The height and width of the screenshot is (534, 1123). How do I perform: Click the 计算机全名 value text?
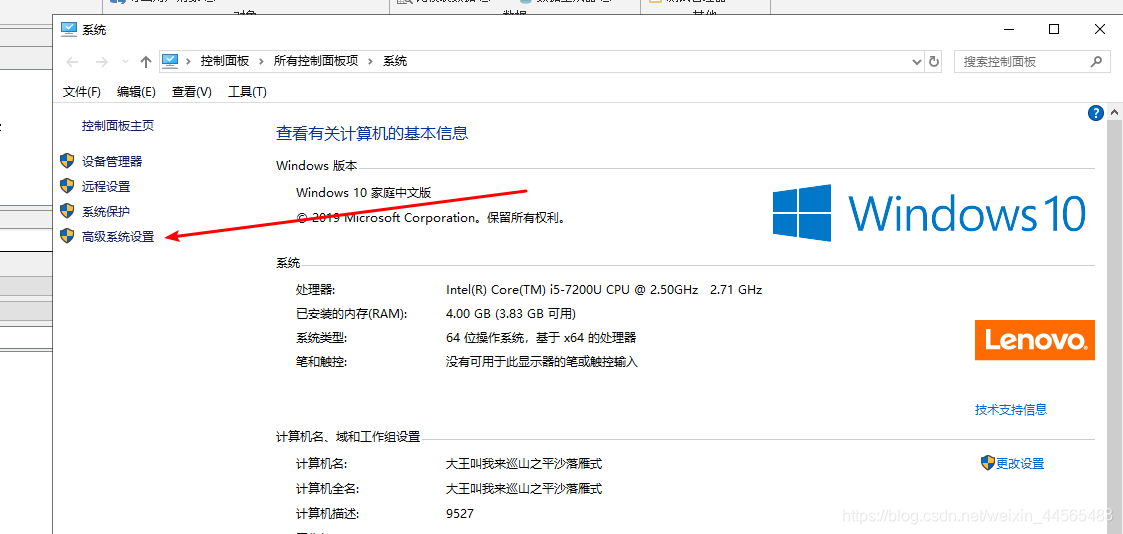coord(524,489)
